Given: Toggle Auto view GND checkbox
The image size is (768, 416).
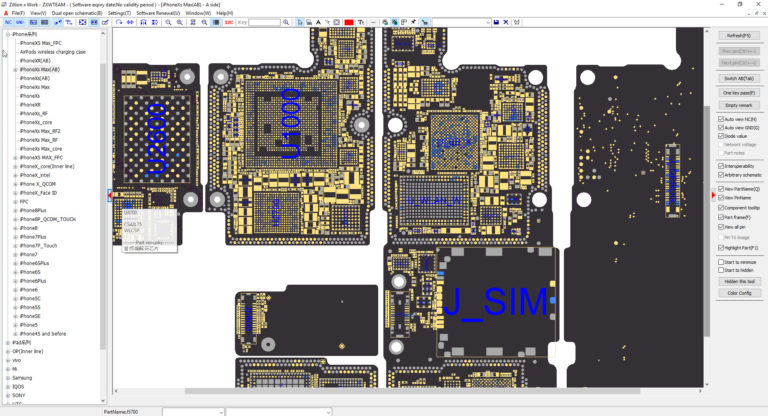Looking at the screenshot, I should [721, 127].
